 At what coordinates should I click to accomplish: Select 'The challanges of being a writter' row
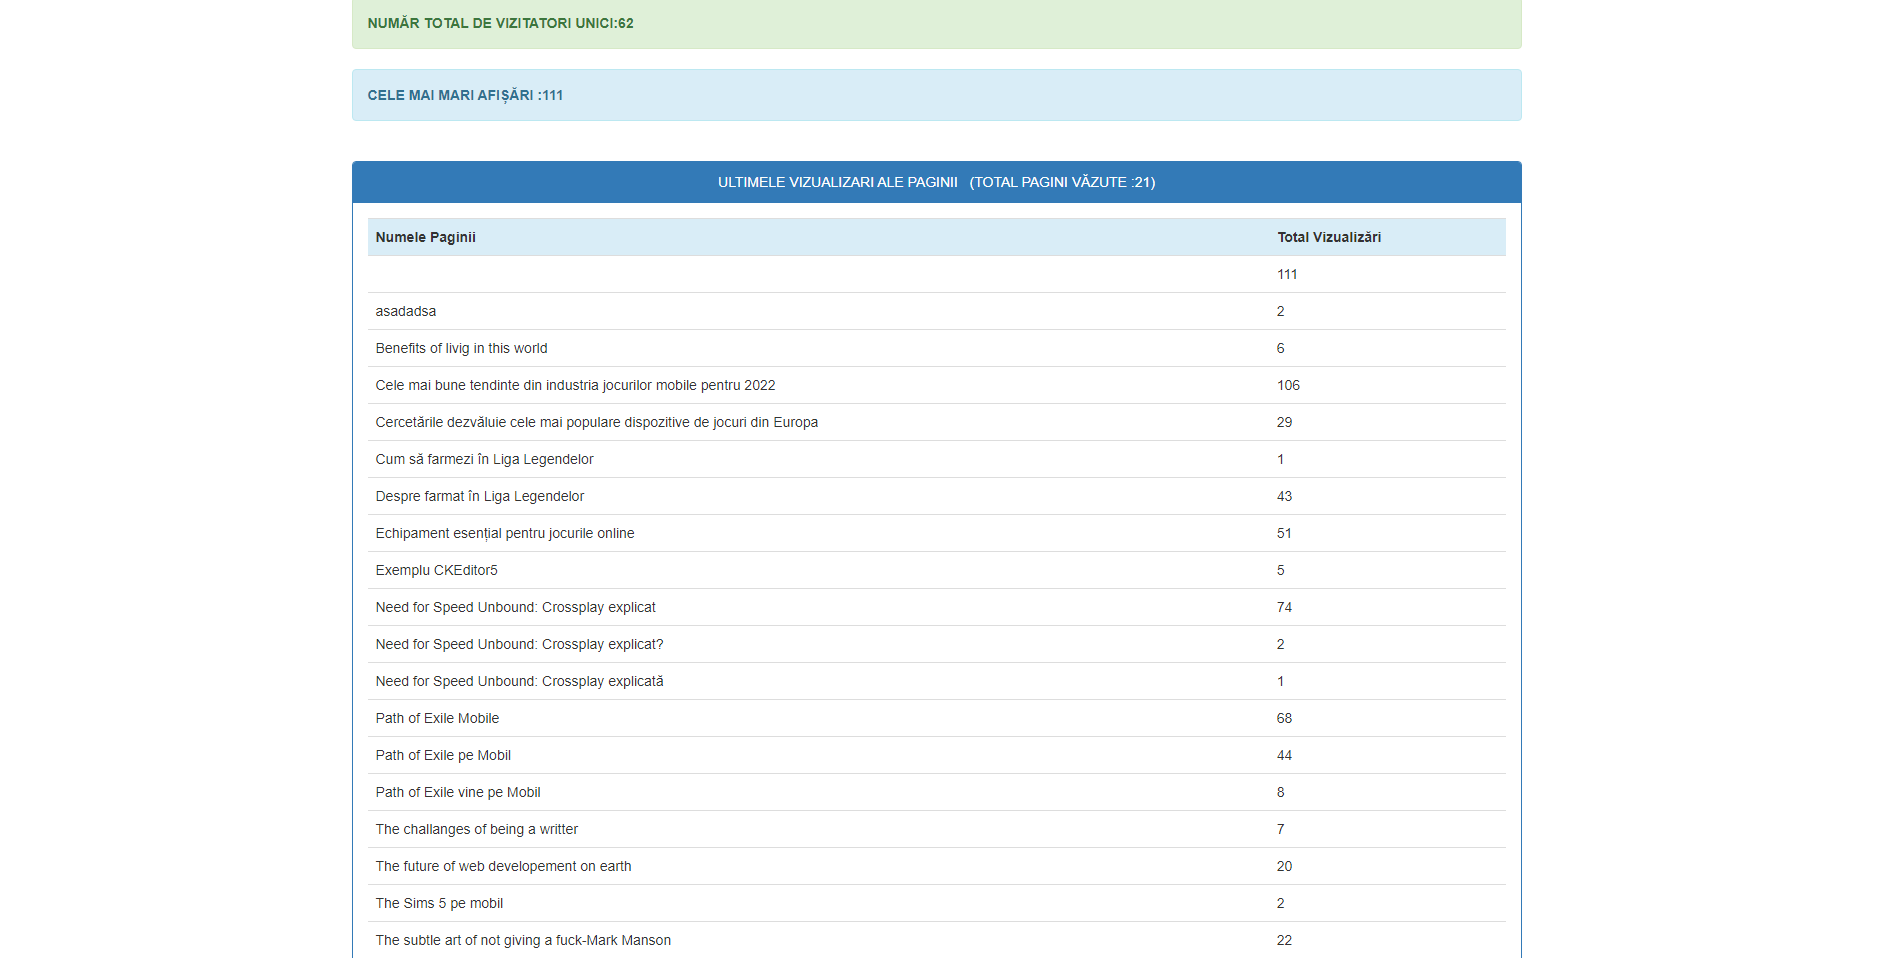[476, 829]
